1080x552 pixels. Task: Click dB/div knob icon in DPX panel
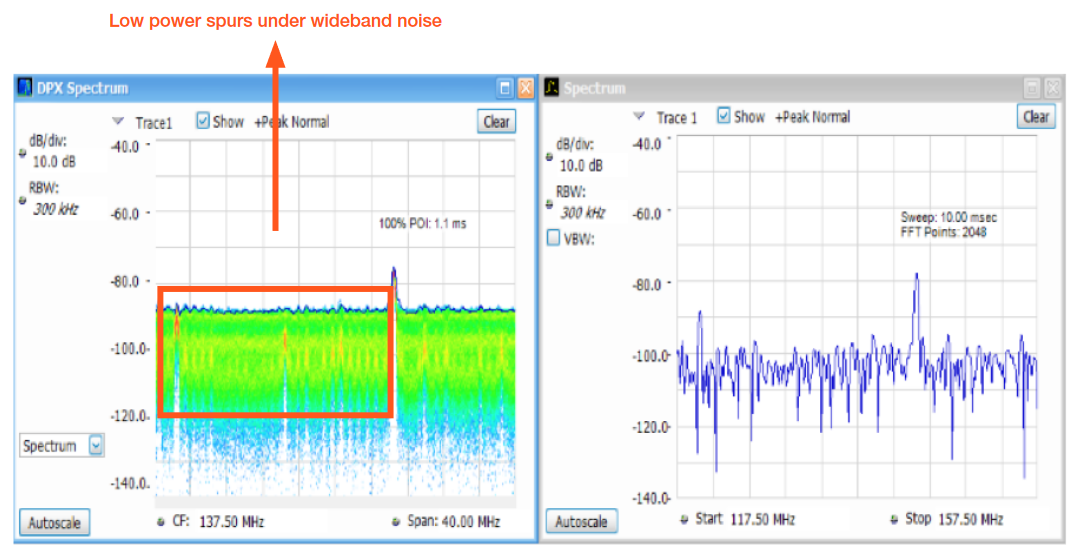coord(23,153)
